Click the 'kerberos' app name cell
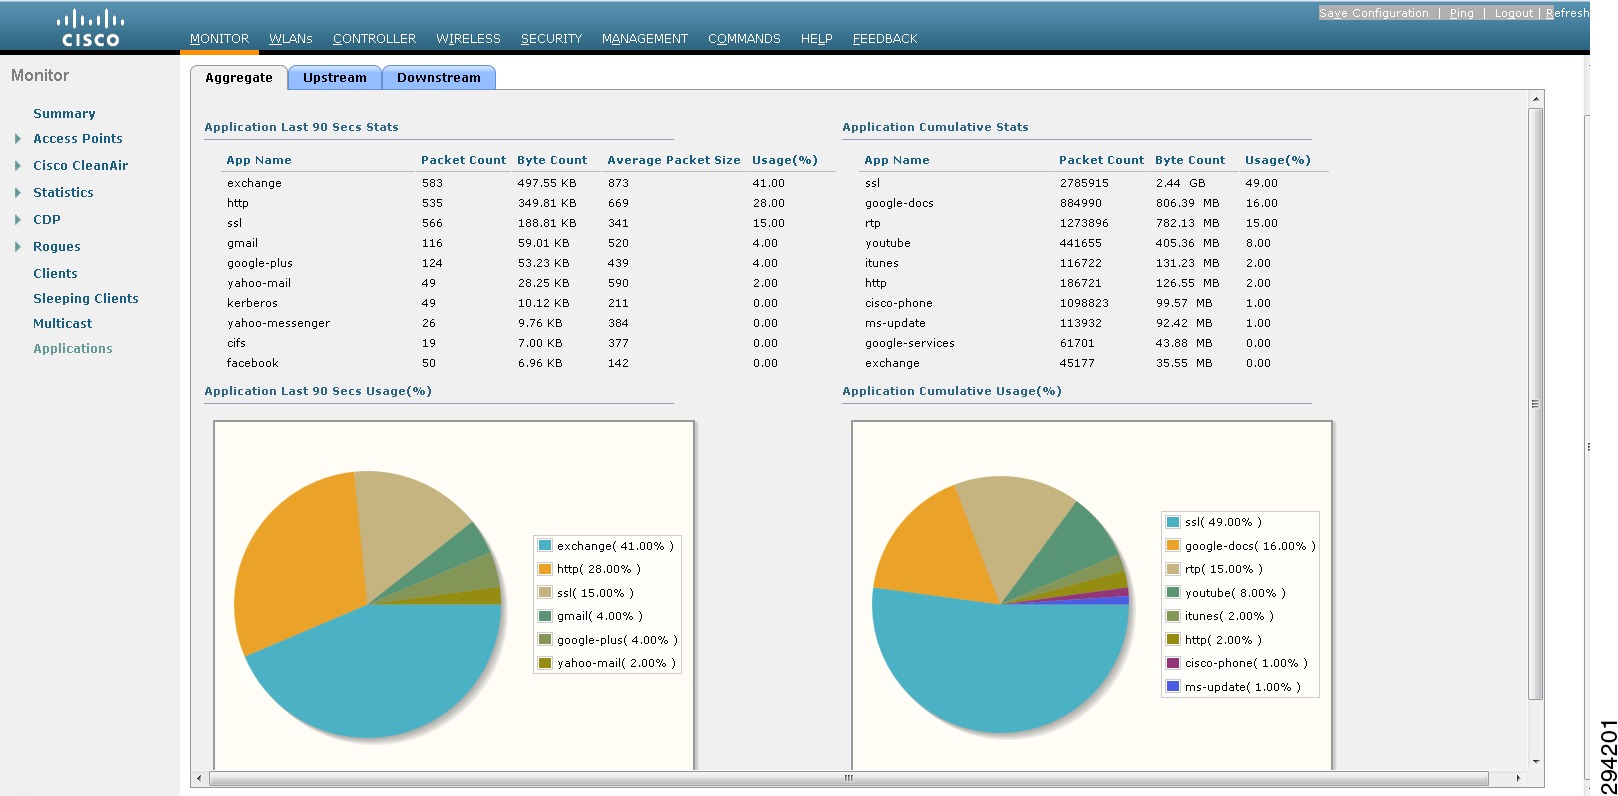The width and height of the screenshot is (1618, 796). point(252,303)
